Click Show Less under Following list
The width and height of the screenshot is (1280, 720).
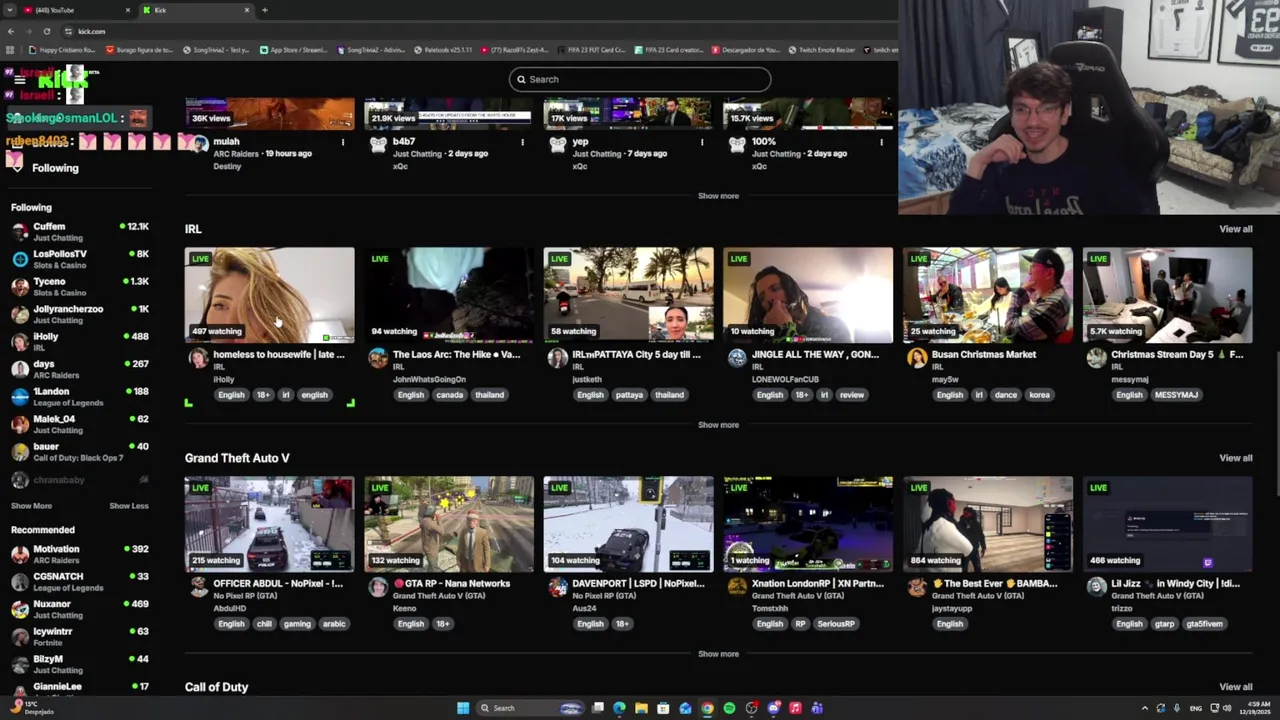pyautogui.click(x=129, y=506)
